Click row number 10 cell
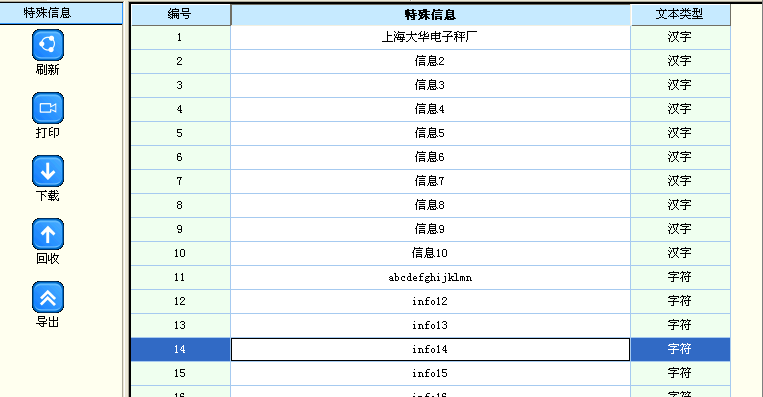 (x=181, y=253)
